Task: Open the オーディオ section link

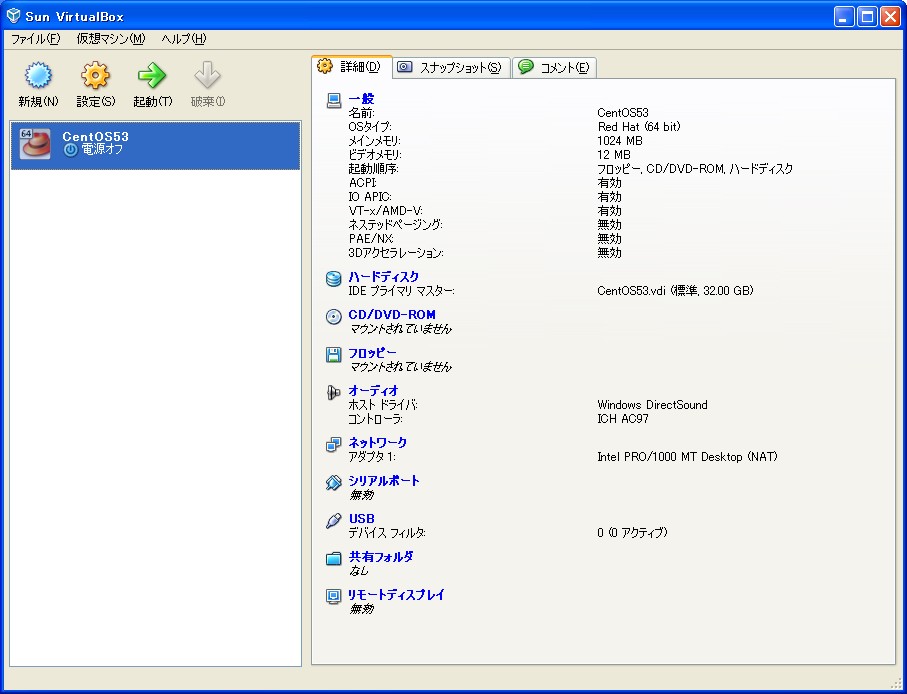Action: 373,390
